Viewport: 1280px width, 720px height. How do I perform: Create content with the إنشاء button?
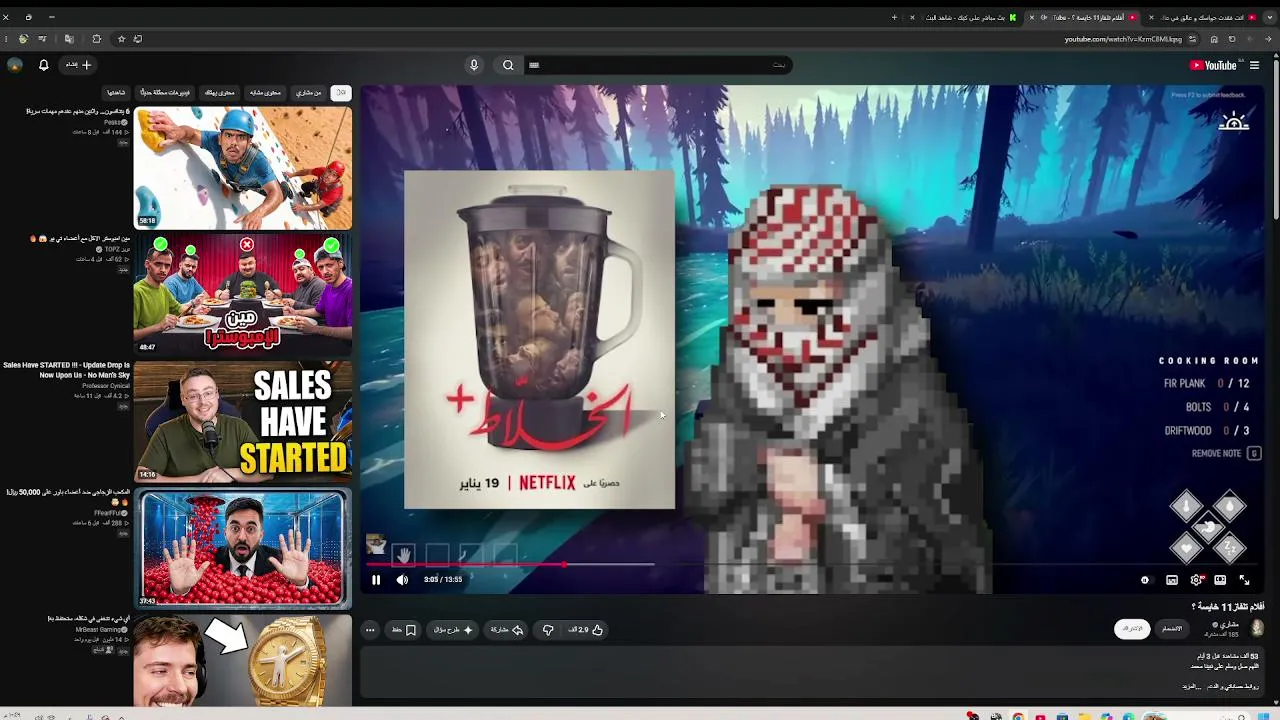[x=79, y=65]
